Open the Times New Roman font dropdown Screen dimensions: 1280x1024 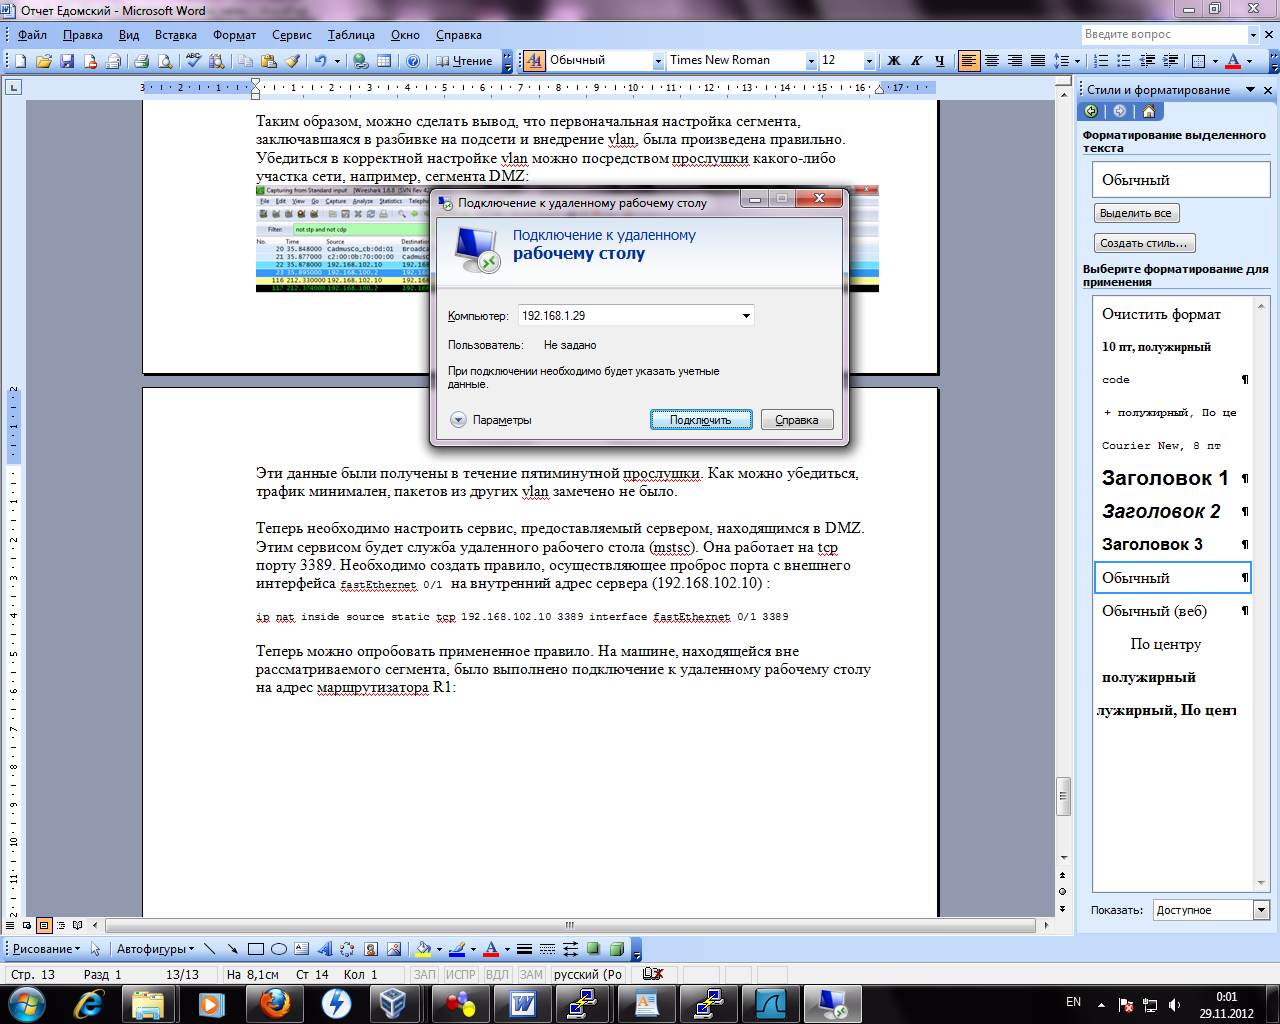coord(811,61)
